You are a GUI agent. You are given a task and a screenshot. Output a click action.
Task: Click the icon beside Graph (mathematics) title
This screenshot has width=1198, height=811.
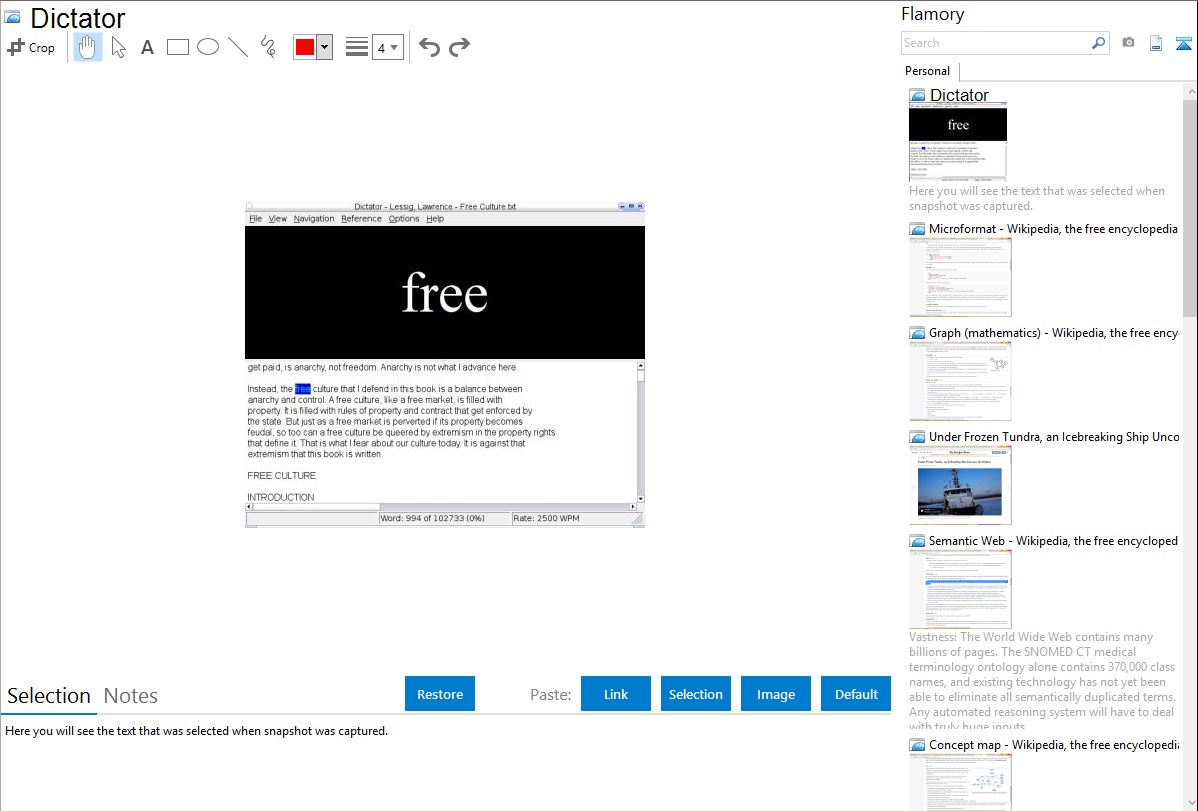click(x=917, y=333)
